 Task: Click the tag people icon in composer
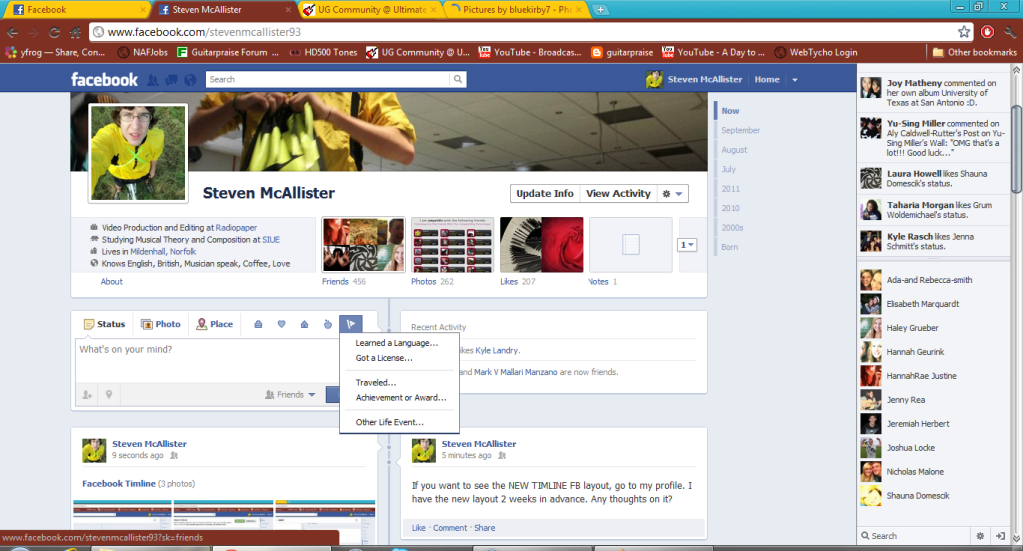point(87,395)
